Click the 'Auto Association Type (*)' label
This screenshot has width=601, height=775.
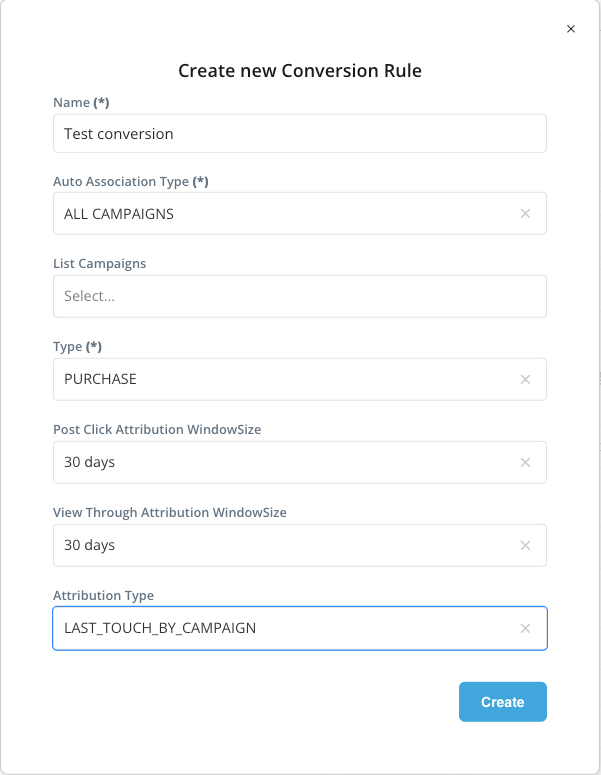click(x=130, y=181)
